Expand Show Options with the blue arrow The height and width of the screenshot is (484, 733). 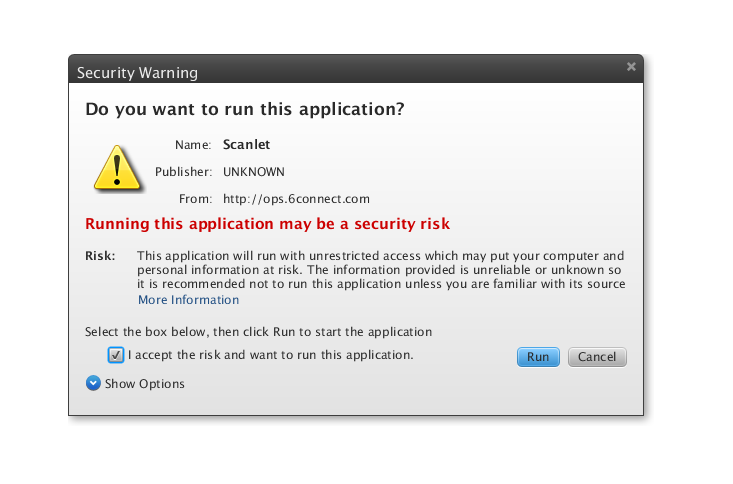pyautogui.click(x=93, y=383)
